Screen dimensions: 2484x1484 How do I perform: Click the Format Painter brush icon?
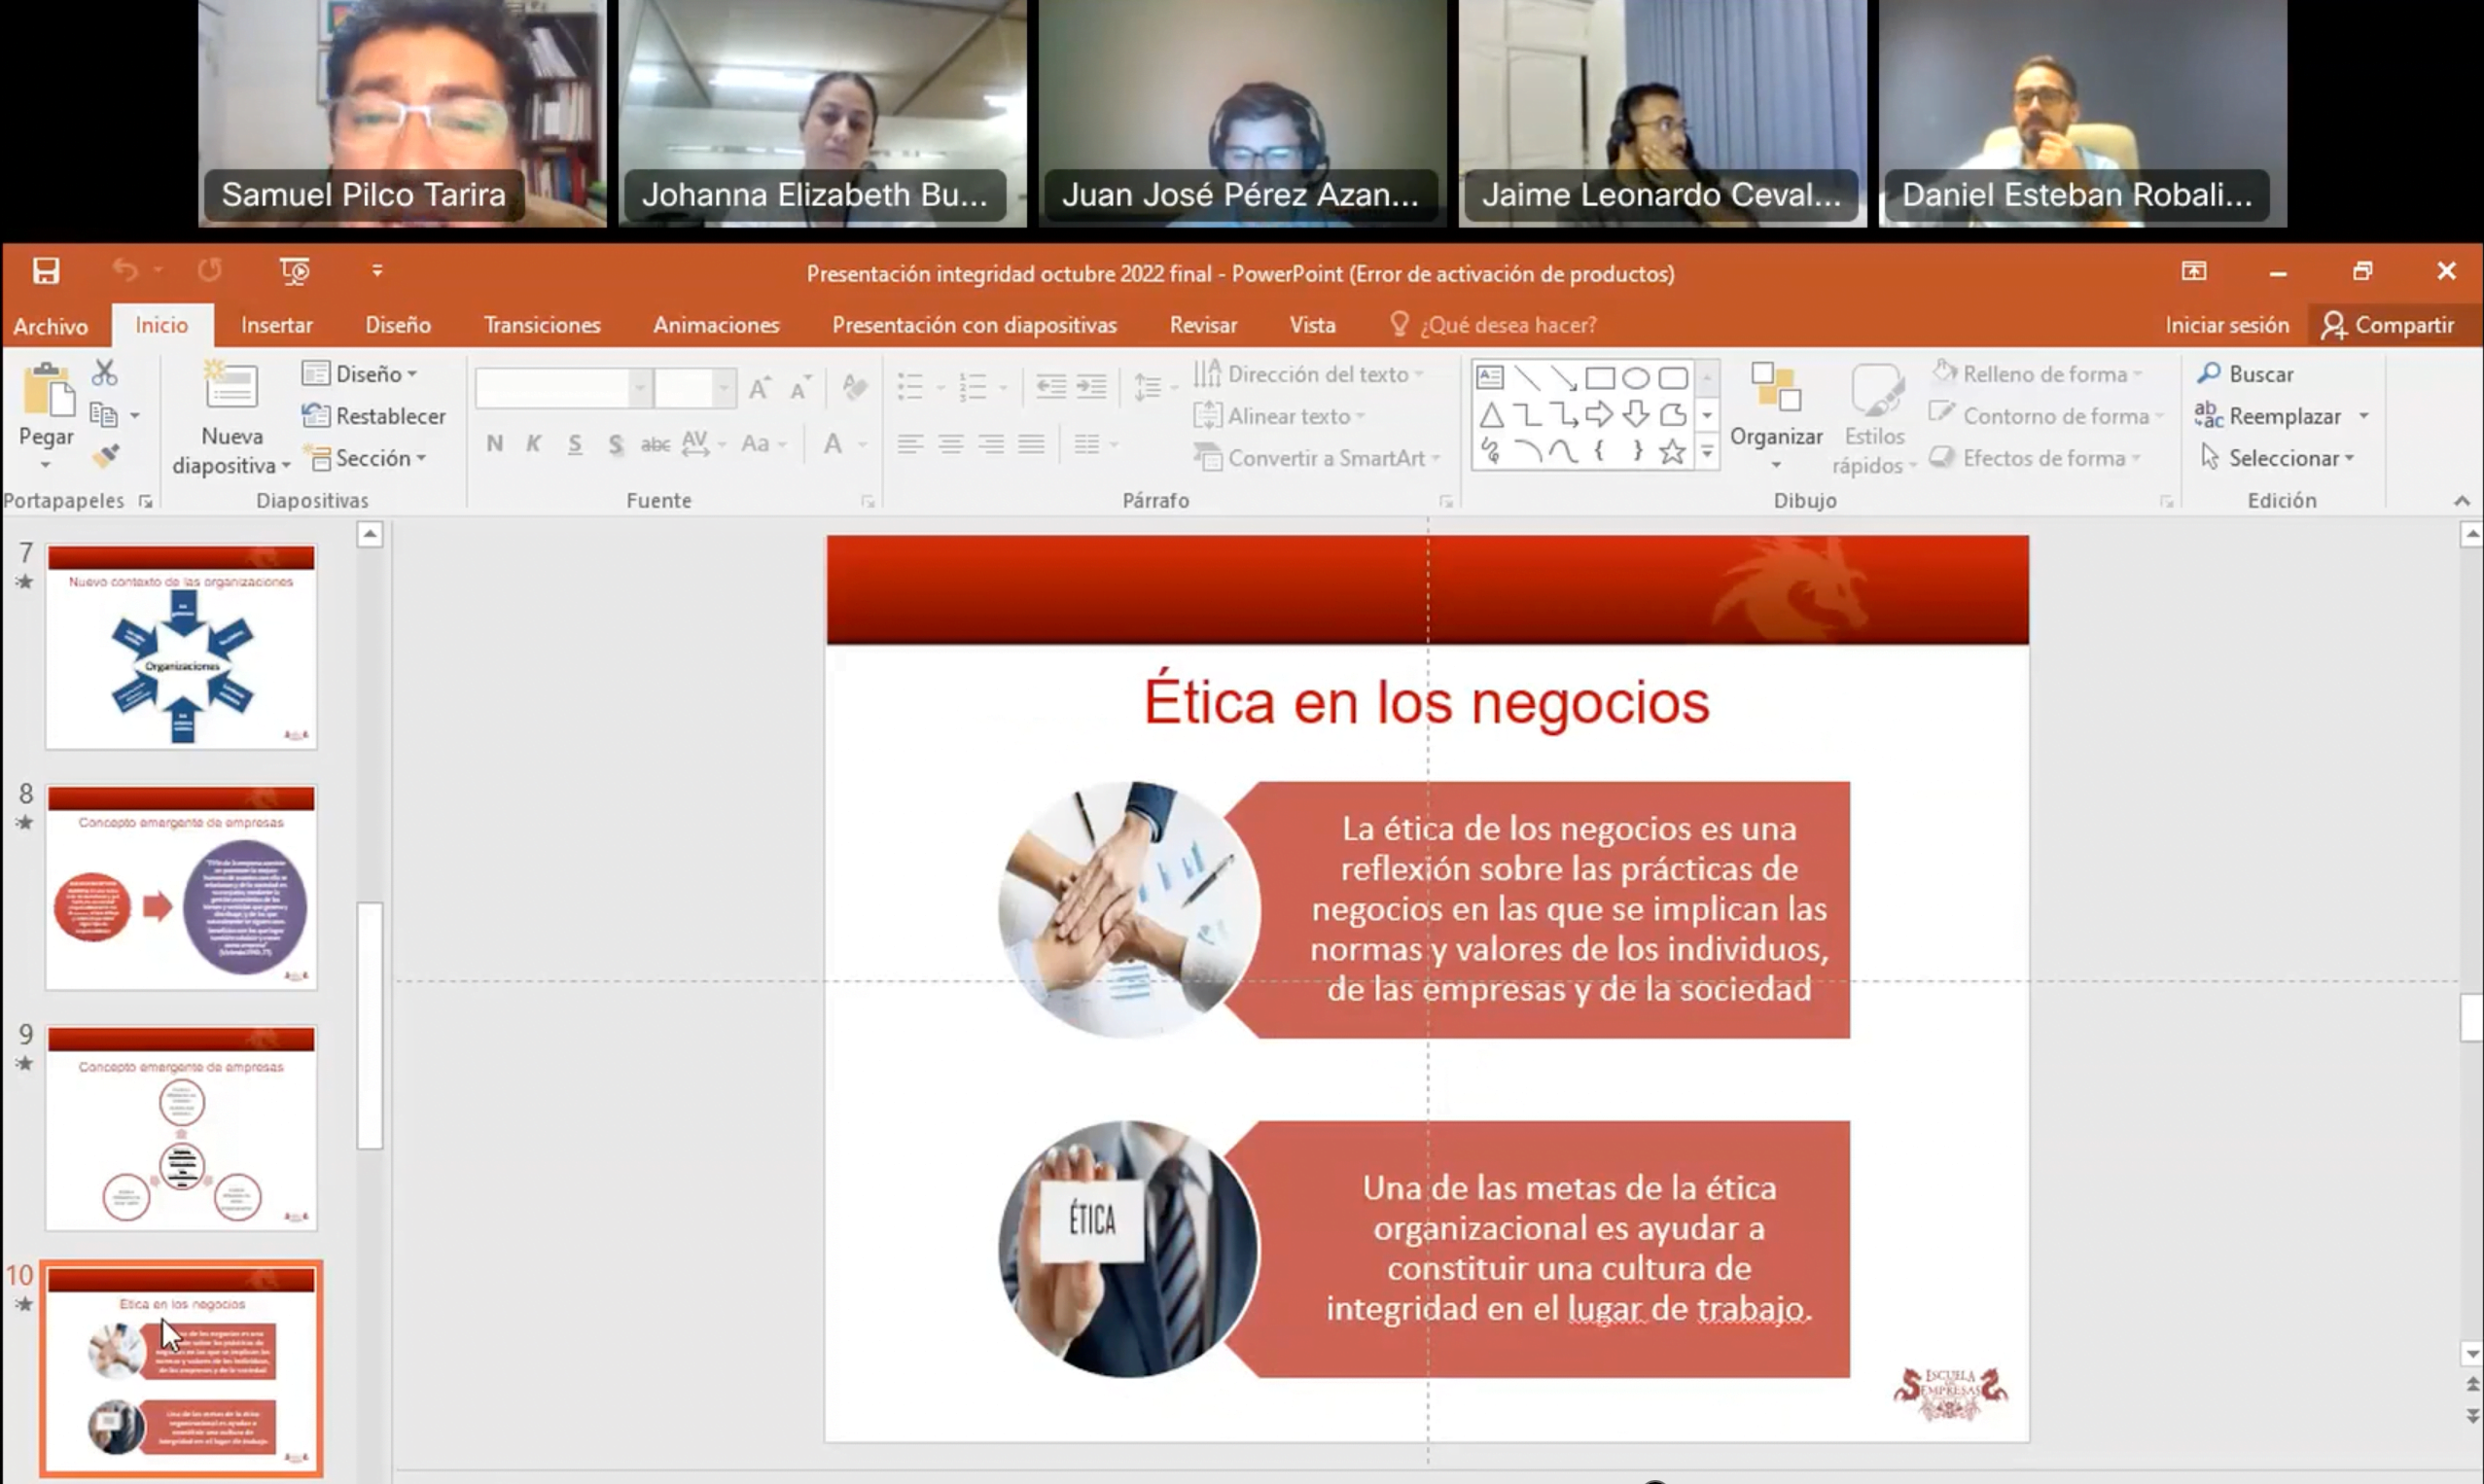click(x=105, y=456)
